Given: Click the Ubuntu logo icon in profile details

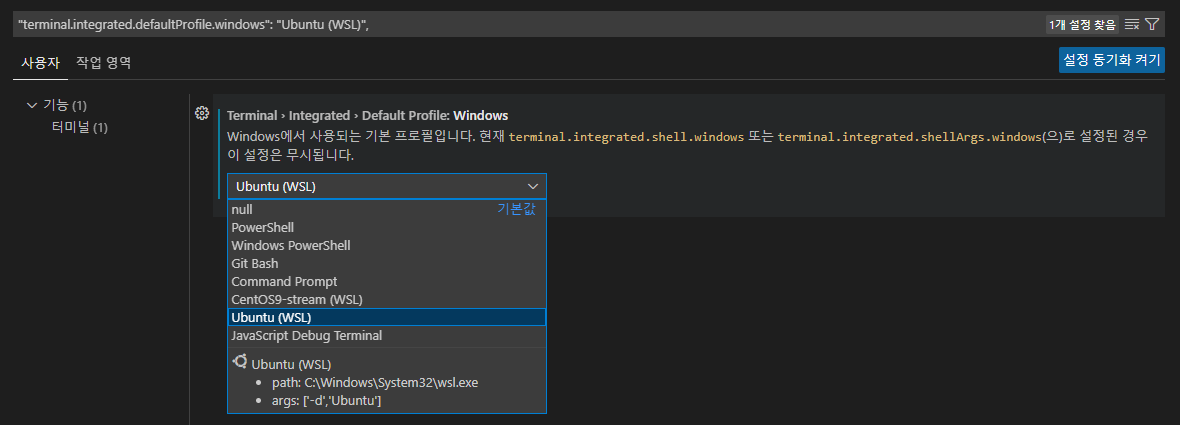Looking at the screenshot, I should 240,362.
